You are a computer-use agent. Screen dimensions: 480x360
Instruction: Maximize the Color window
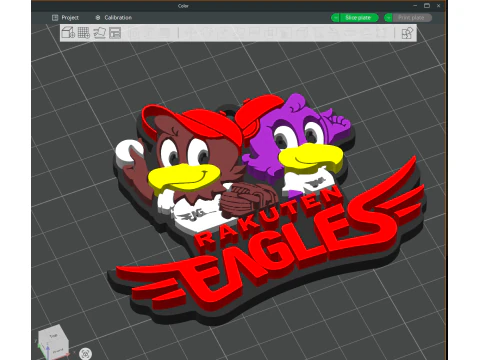pos(427,6)
